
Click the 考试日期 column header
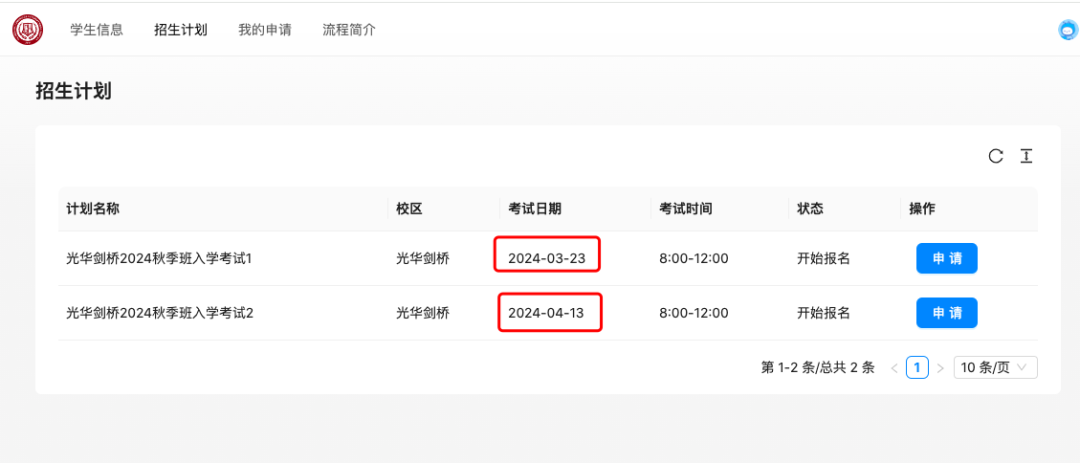tap(534, 209)
